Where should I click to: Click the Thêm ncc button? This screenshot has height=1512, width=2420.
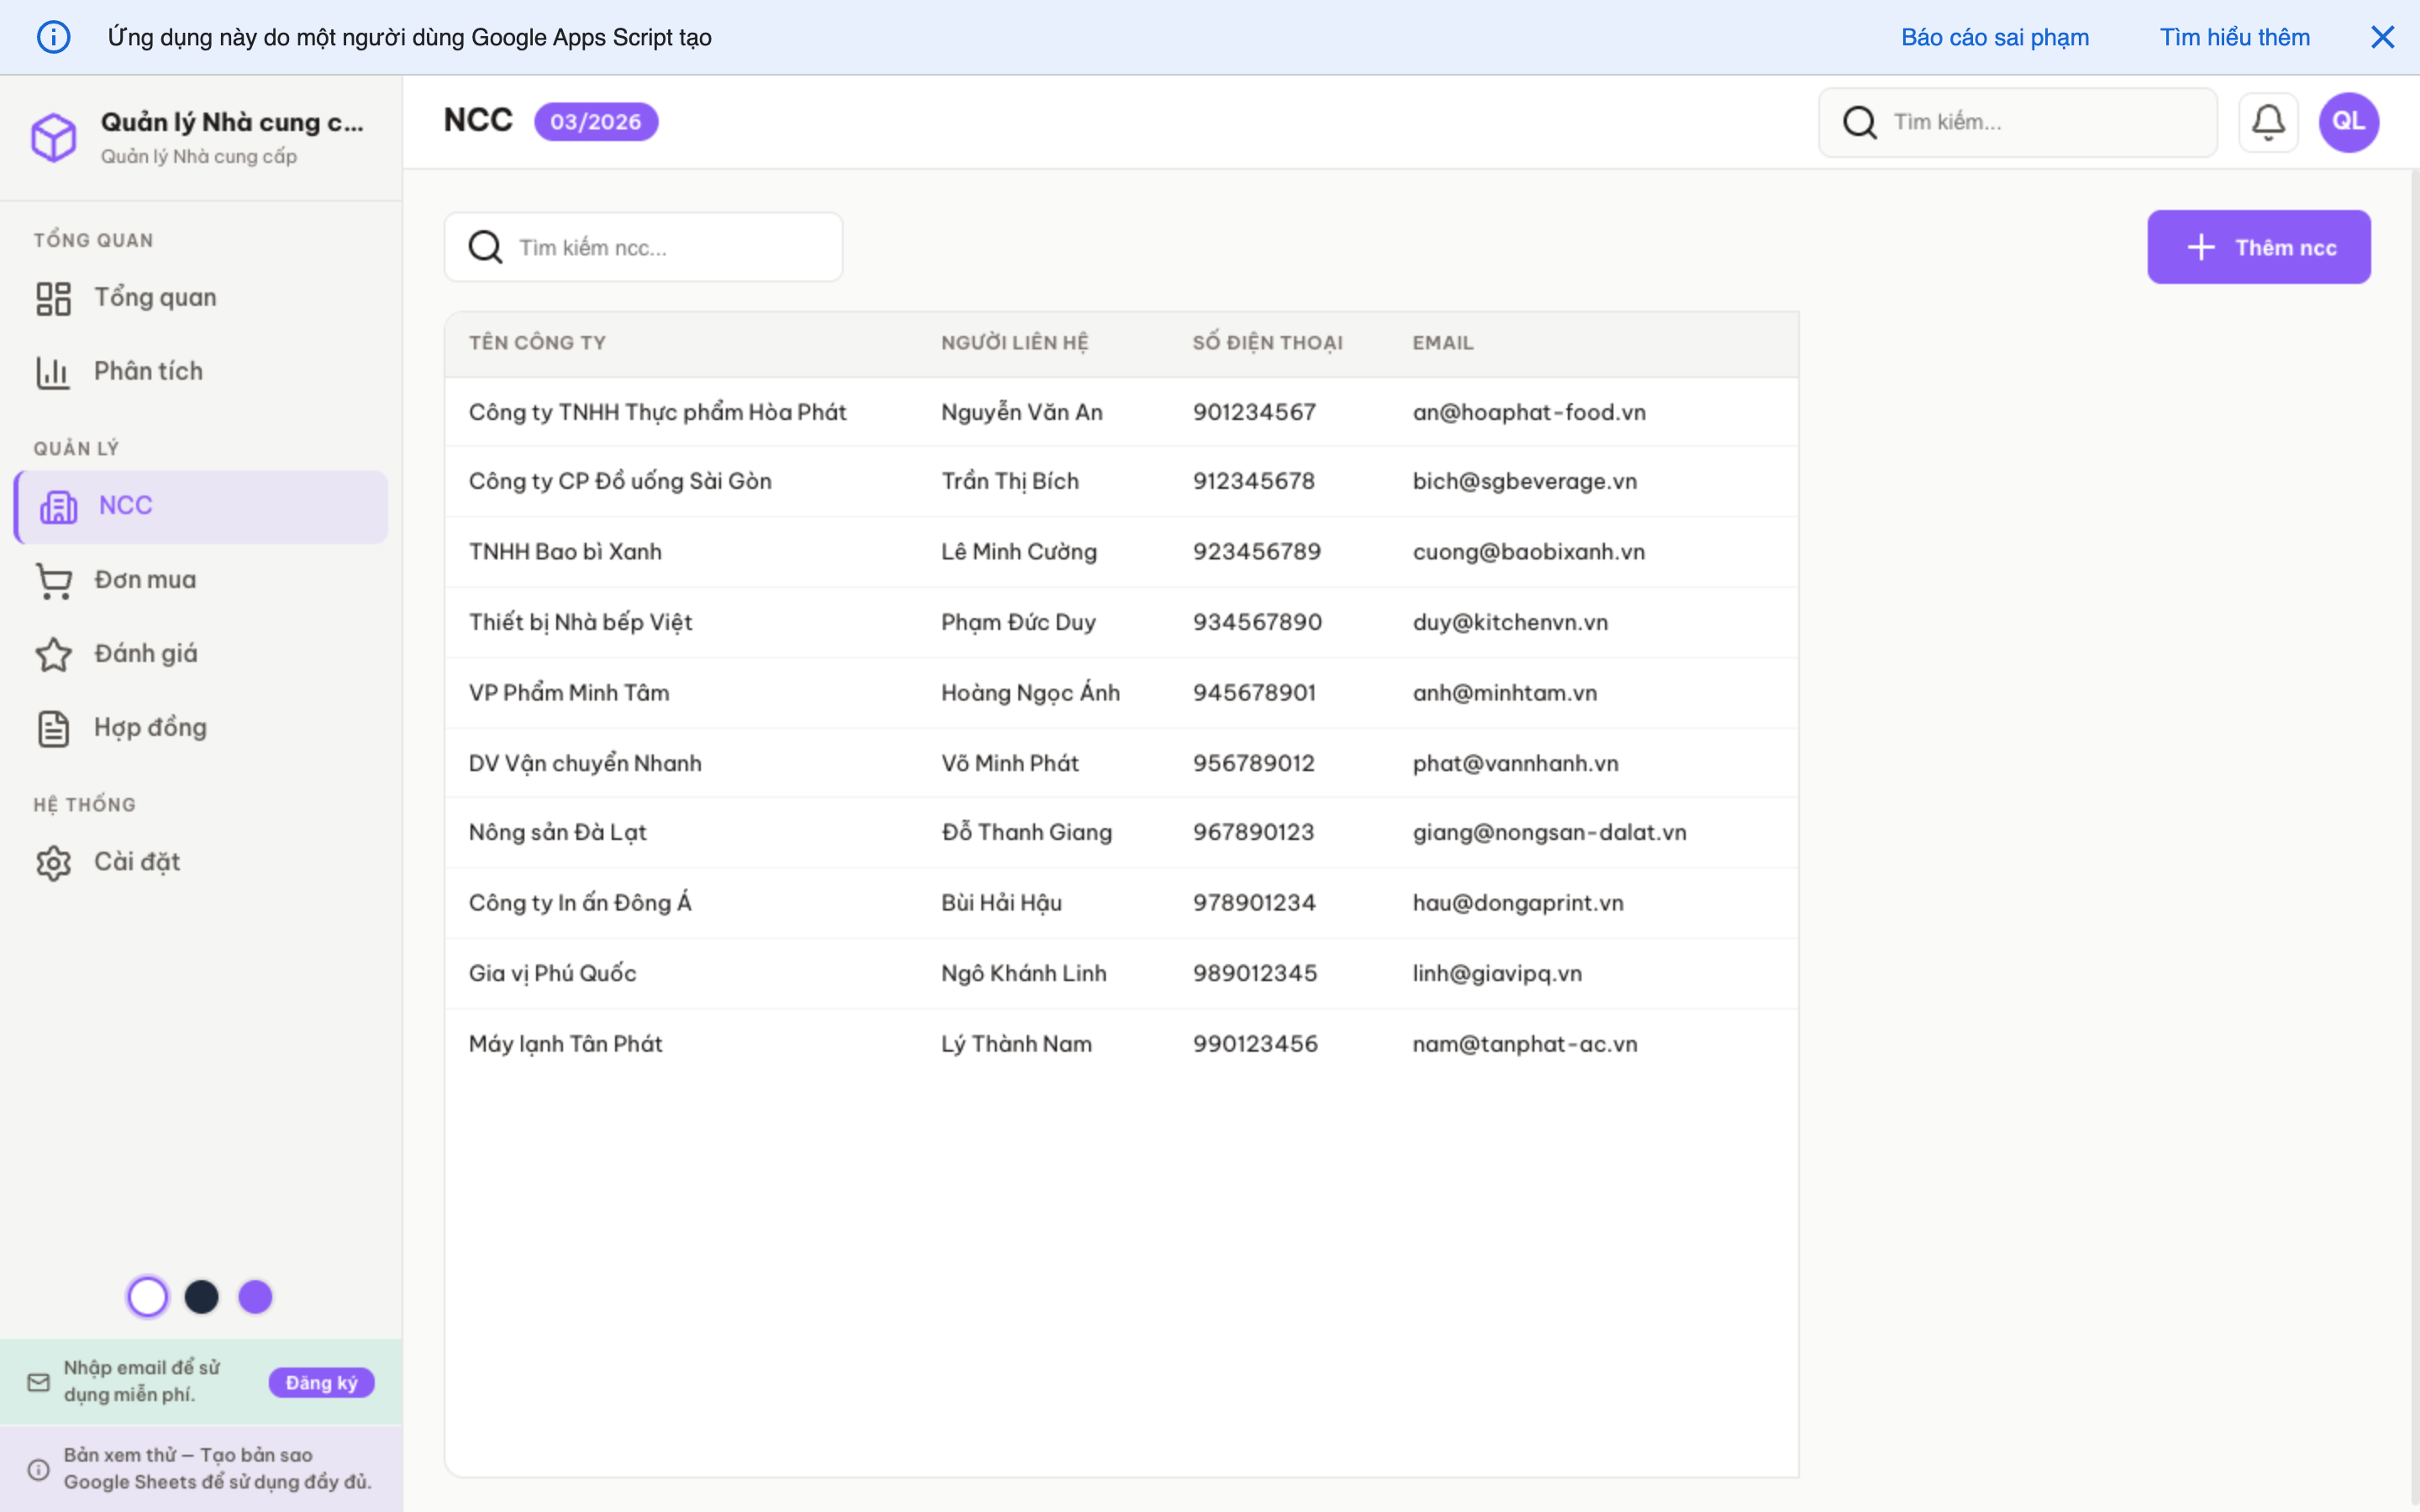[x=2259, y=246]
